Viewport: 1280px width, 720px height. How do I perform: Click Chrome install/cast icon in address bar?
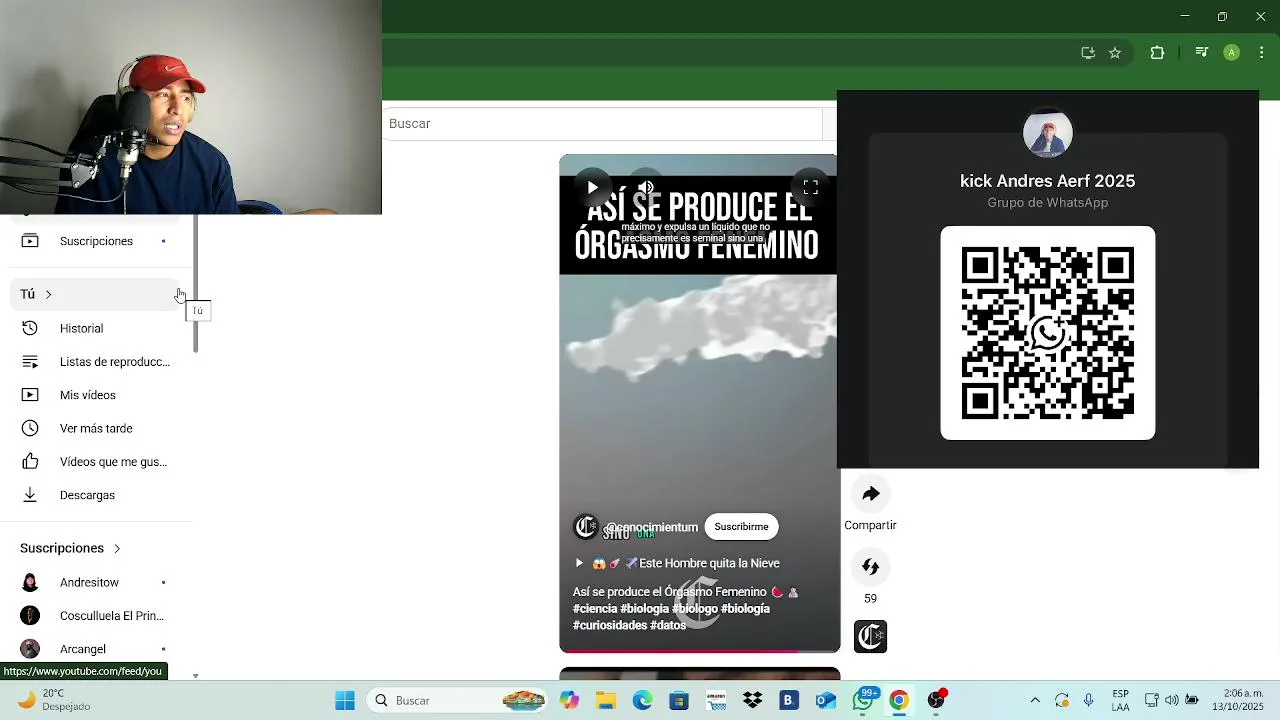pos(1088,53)
